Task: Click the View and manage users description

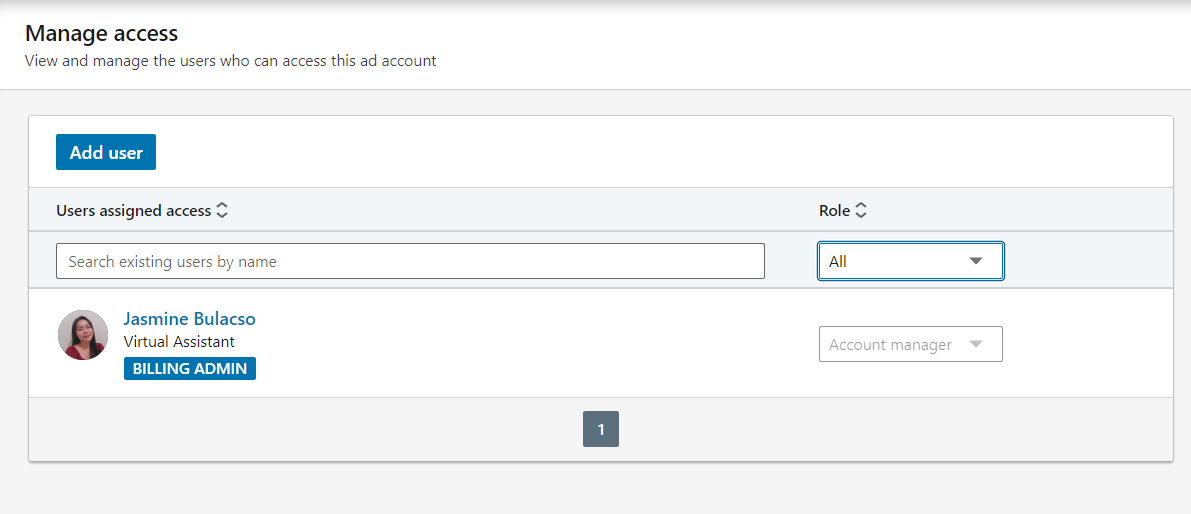Action: (x=231, y=61)
